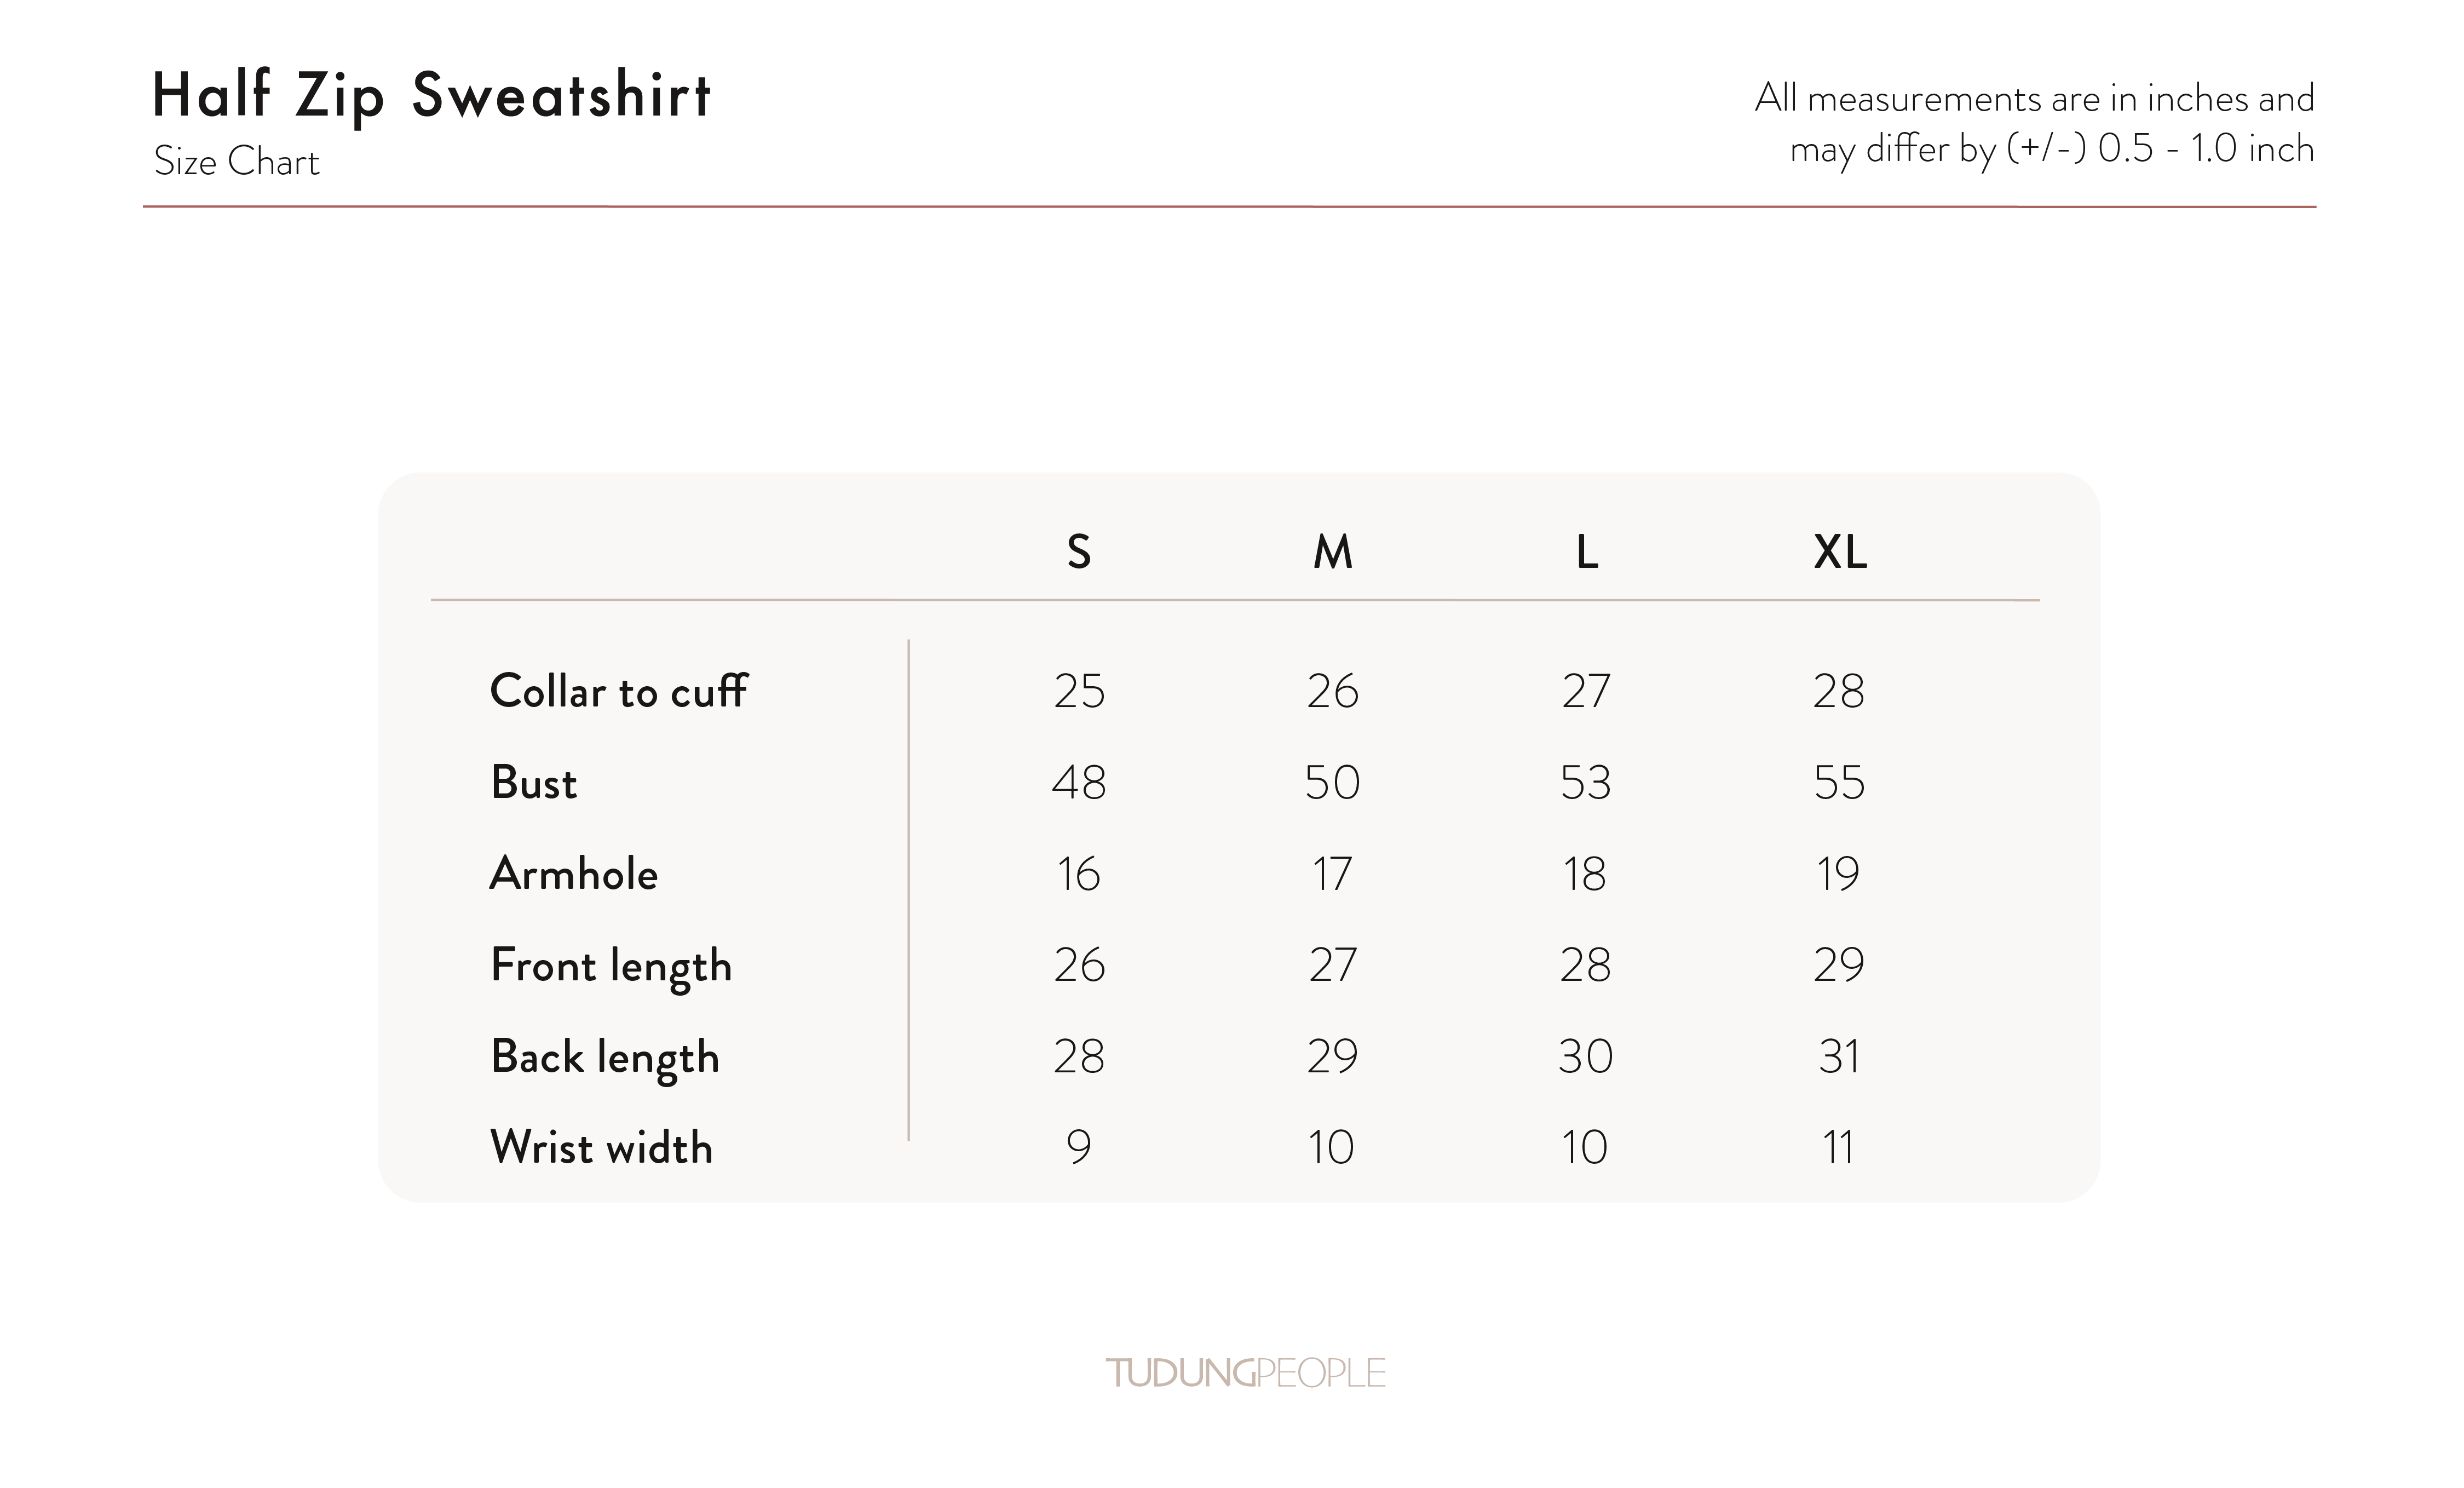Click the Back length row label

click(x=605, y=1057)
